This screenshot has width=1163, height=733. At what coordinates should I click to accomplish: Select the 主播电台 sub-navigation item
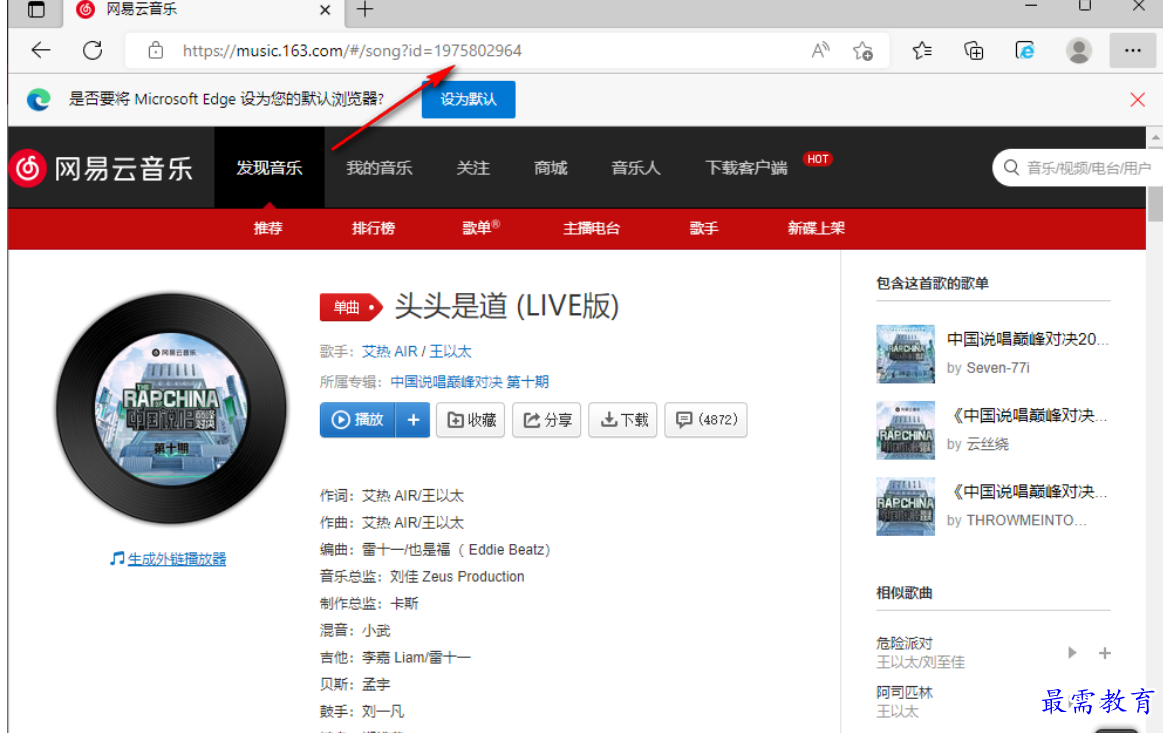point(591,229)
